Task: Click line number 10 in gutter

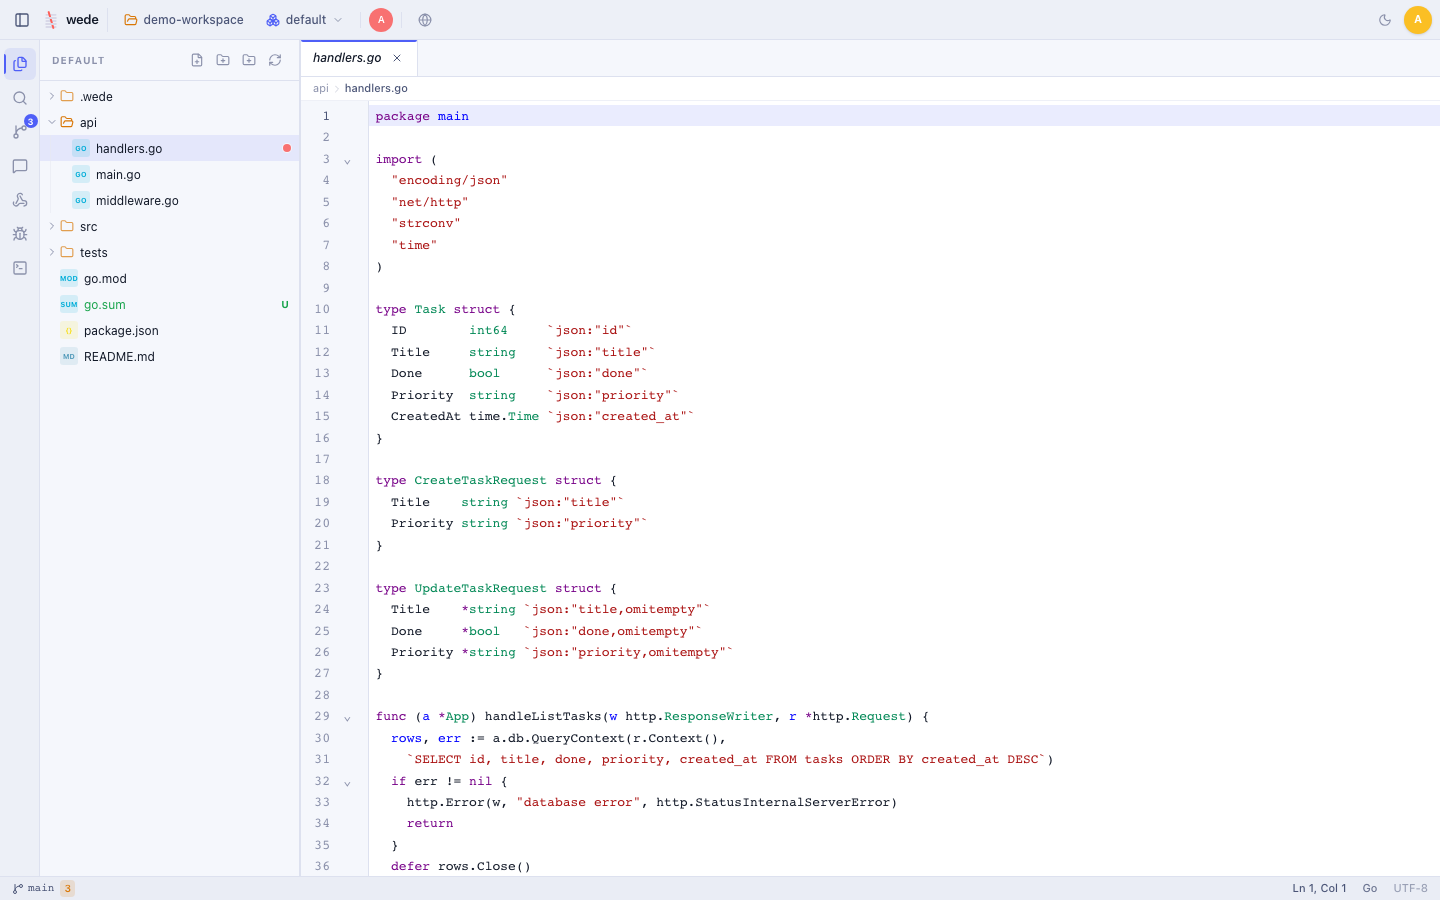Action: click(x=322, y=309)
